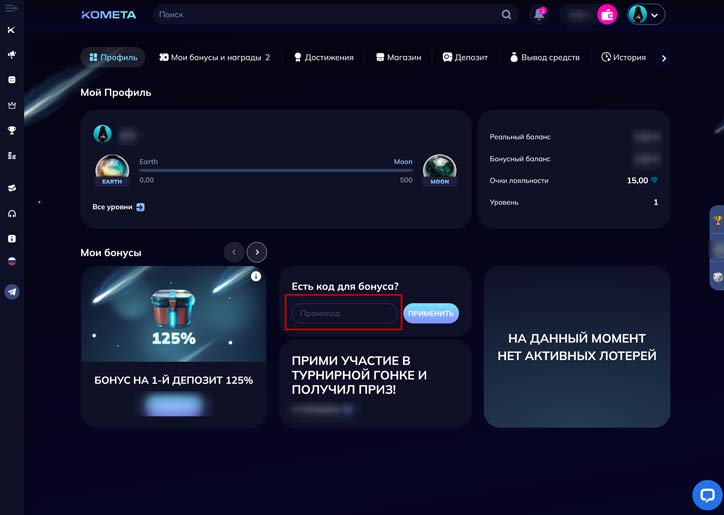Switch to the Магазин tab
Viewport: 724px width, 515px height.
[x=398, y=57]
